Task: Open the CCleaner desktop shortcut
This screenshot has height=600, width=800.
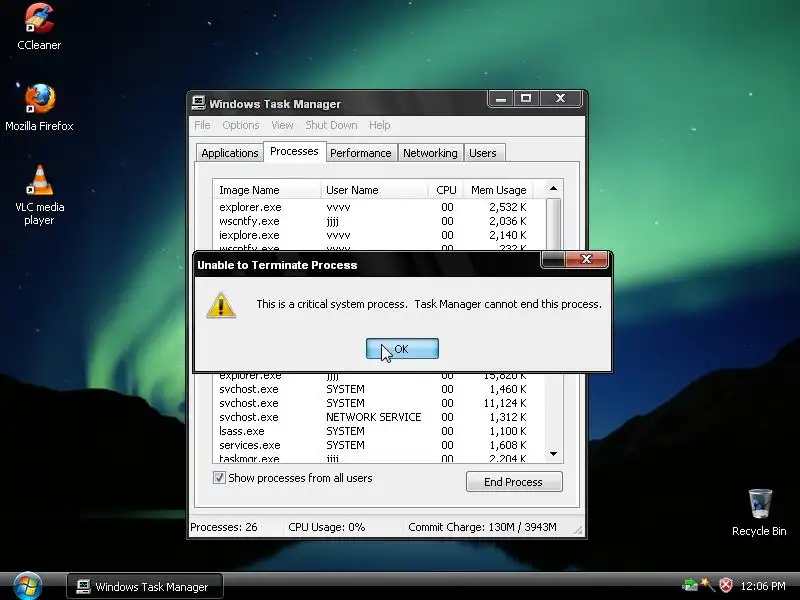Action: coord(39,27)
